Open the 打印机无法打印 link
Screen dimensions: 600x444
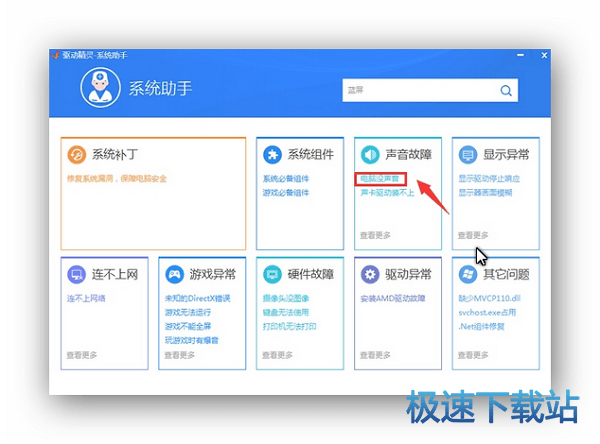[x=289, y=326]
